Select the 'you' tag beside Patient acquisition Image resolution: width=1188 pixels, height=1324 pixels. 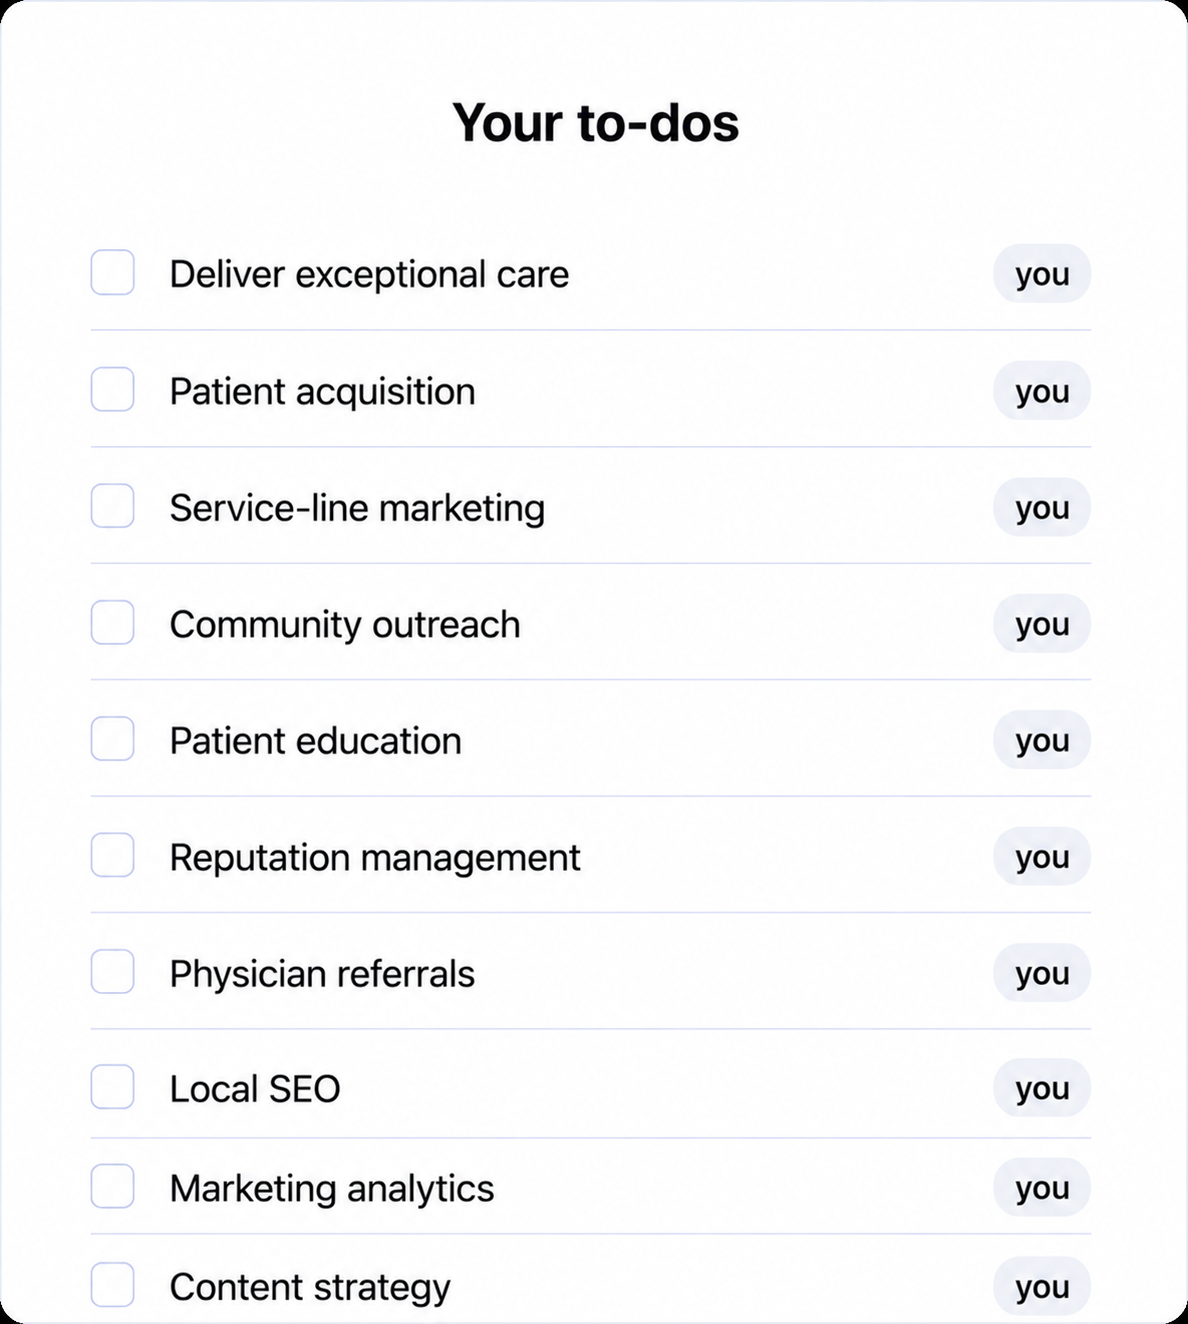pyautogui.click(x=1042, y=390)
